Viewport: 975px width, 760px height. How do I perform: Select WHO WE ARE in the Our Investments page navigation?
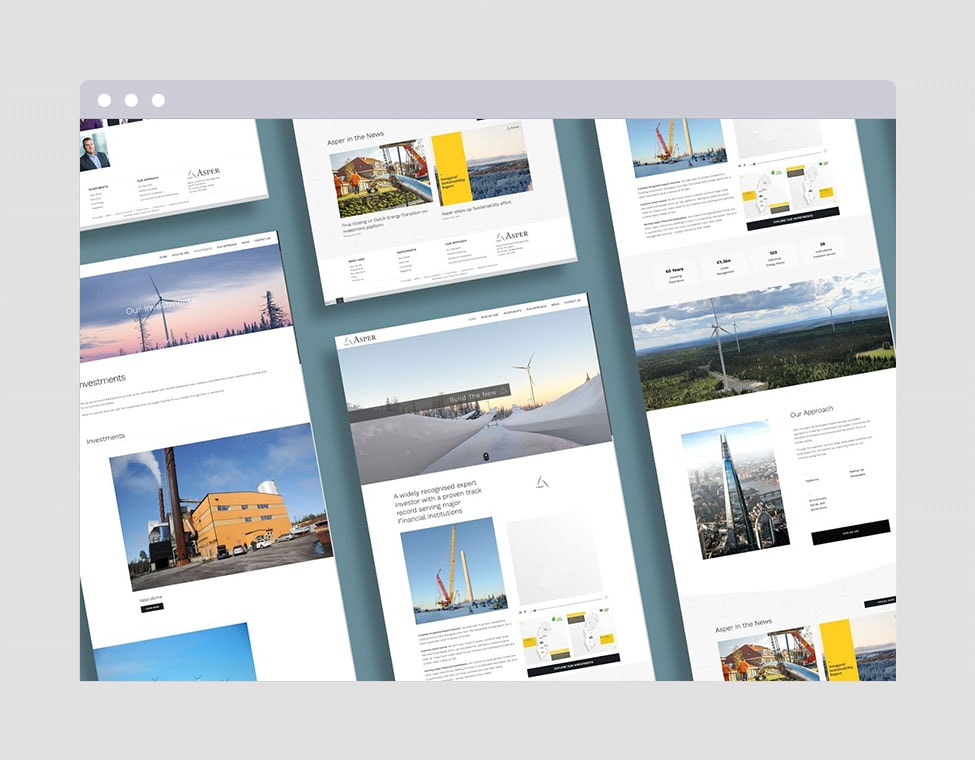(180, 253)
